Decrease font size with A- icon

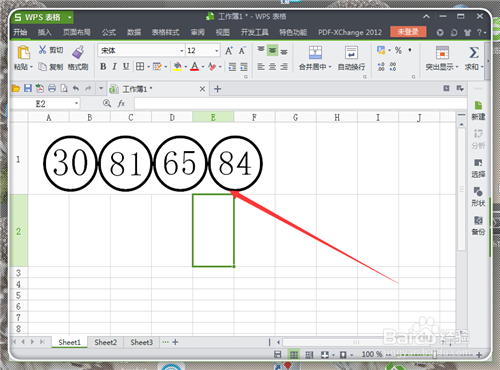pos(242,50)
